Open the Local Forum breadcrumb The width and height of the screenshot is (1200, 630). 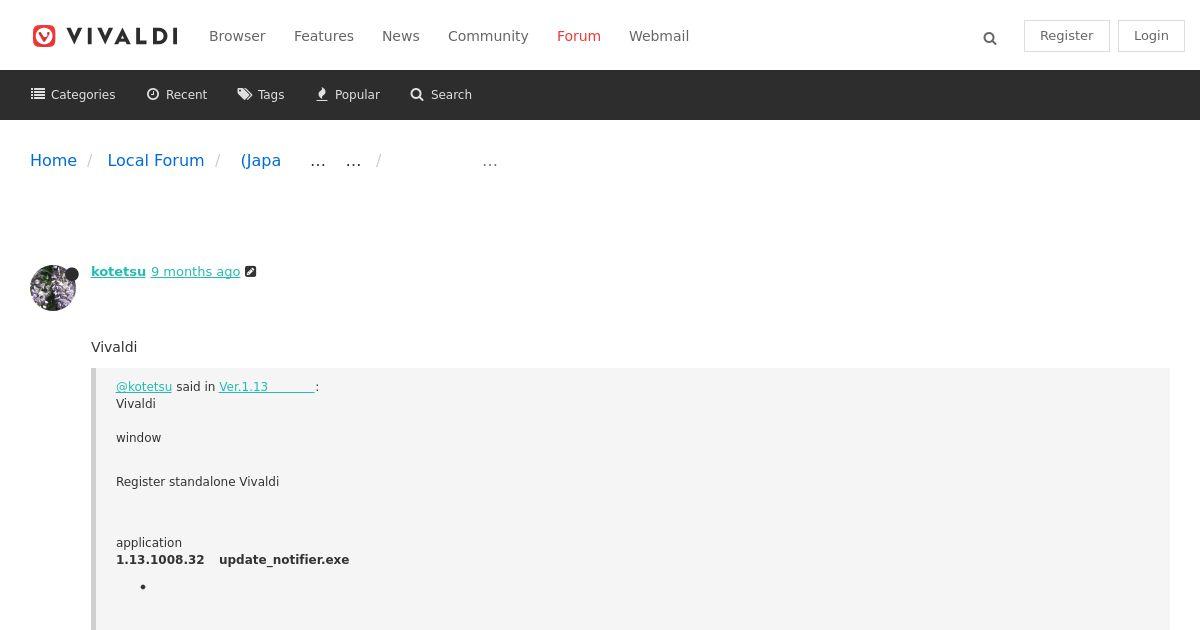[156, 161]
